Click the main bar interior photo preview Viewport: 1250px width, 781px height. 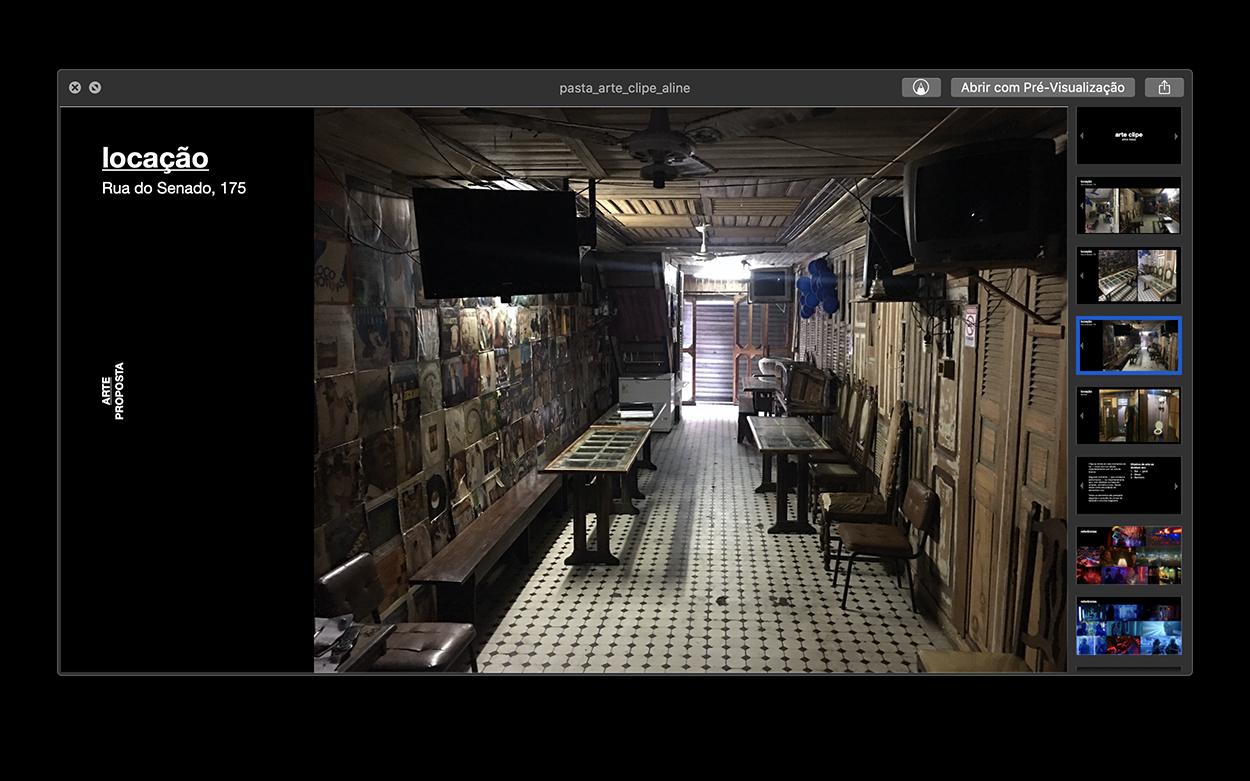click(690, 390)
